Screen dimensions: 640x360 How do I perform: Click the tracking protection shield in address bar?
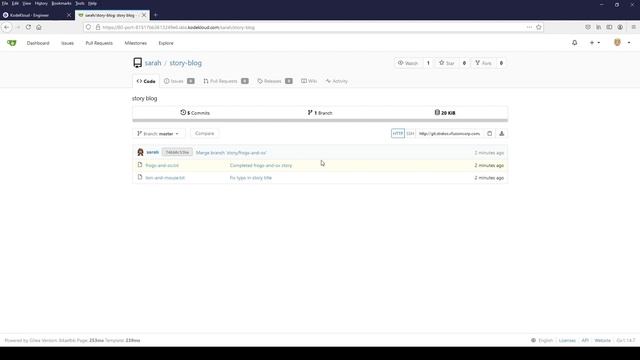pyautogui.click(x=89, y=27)
